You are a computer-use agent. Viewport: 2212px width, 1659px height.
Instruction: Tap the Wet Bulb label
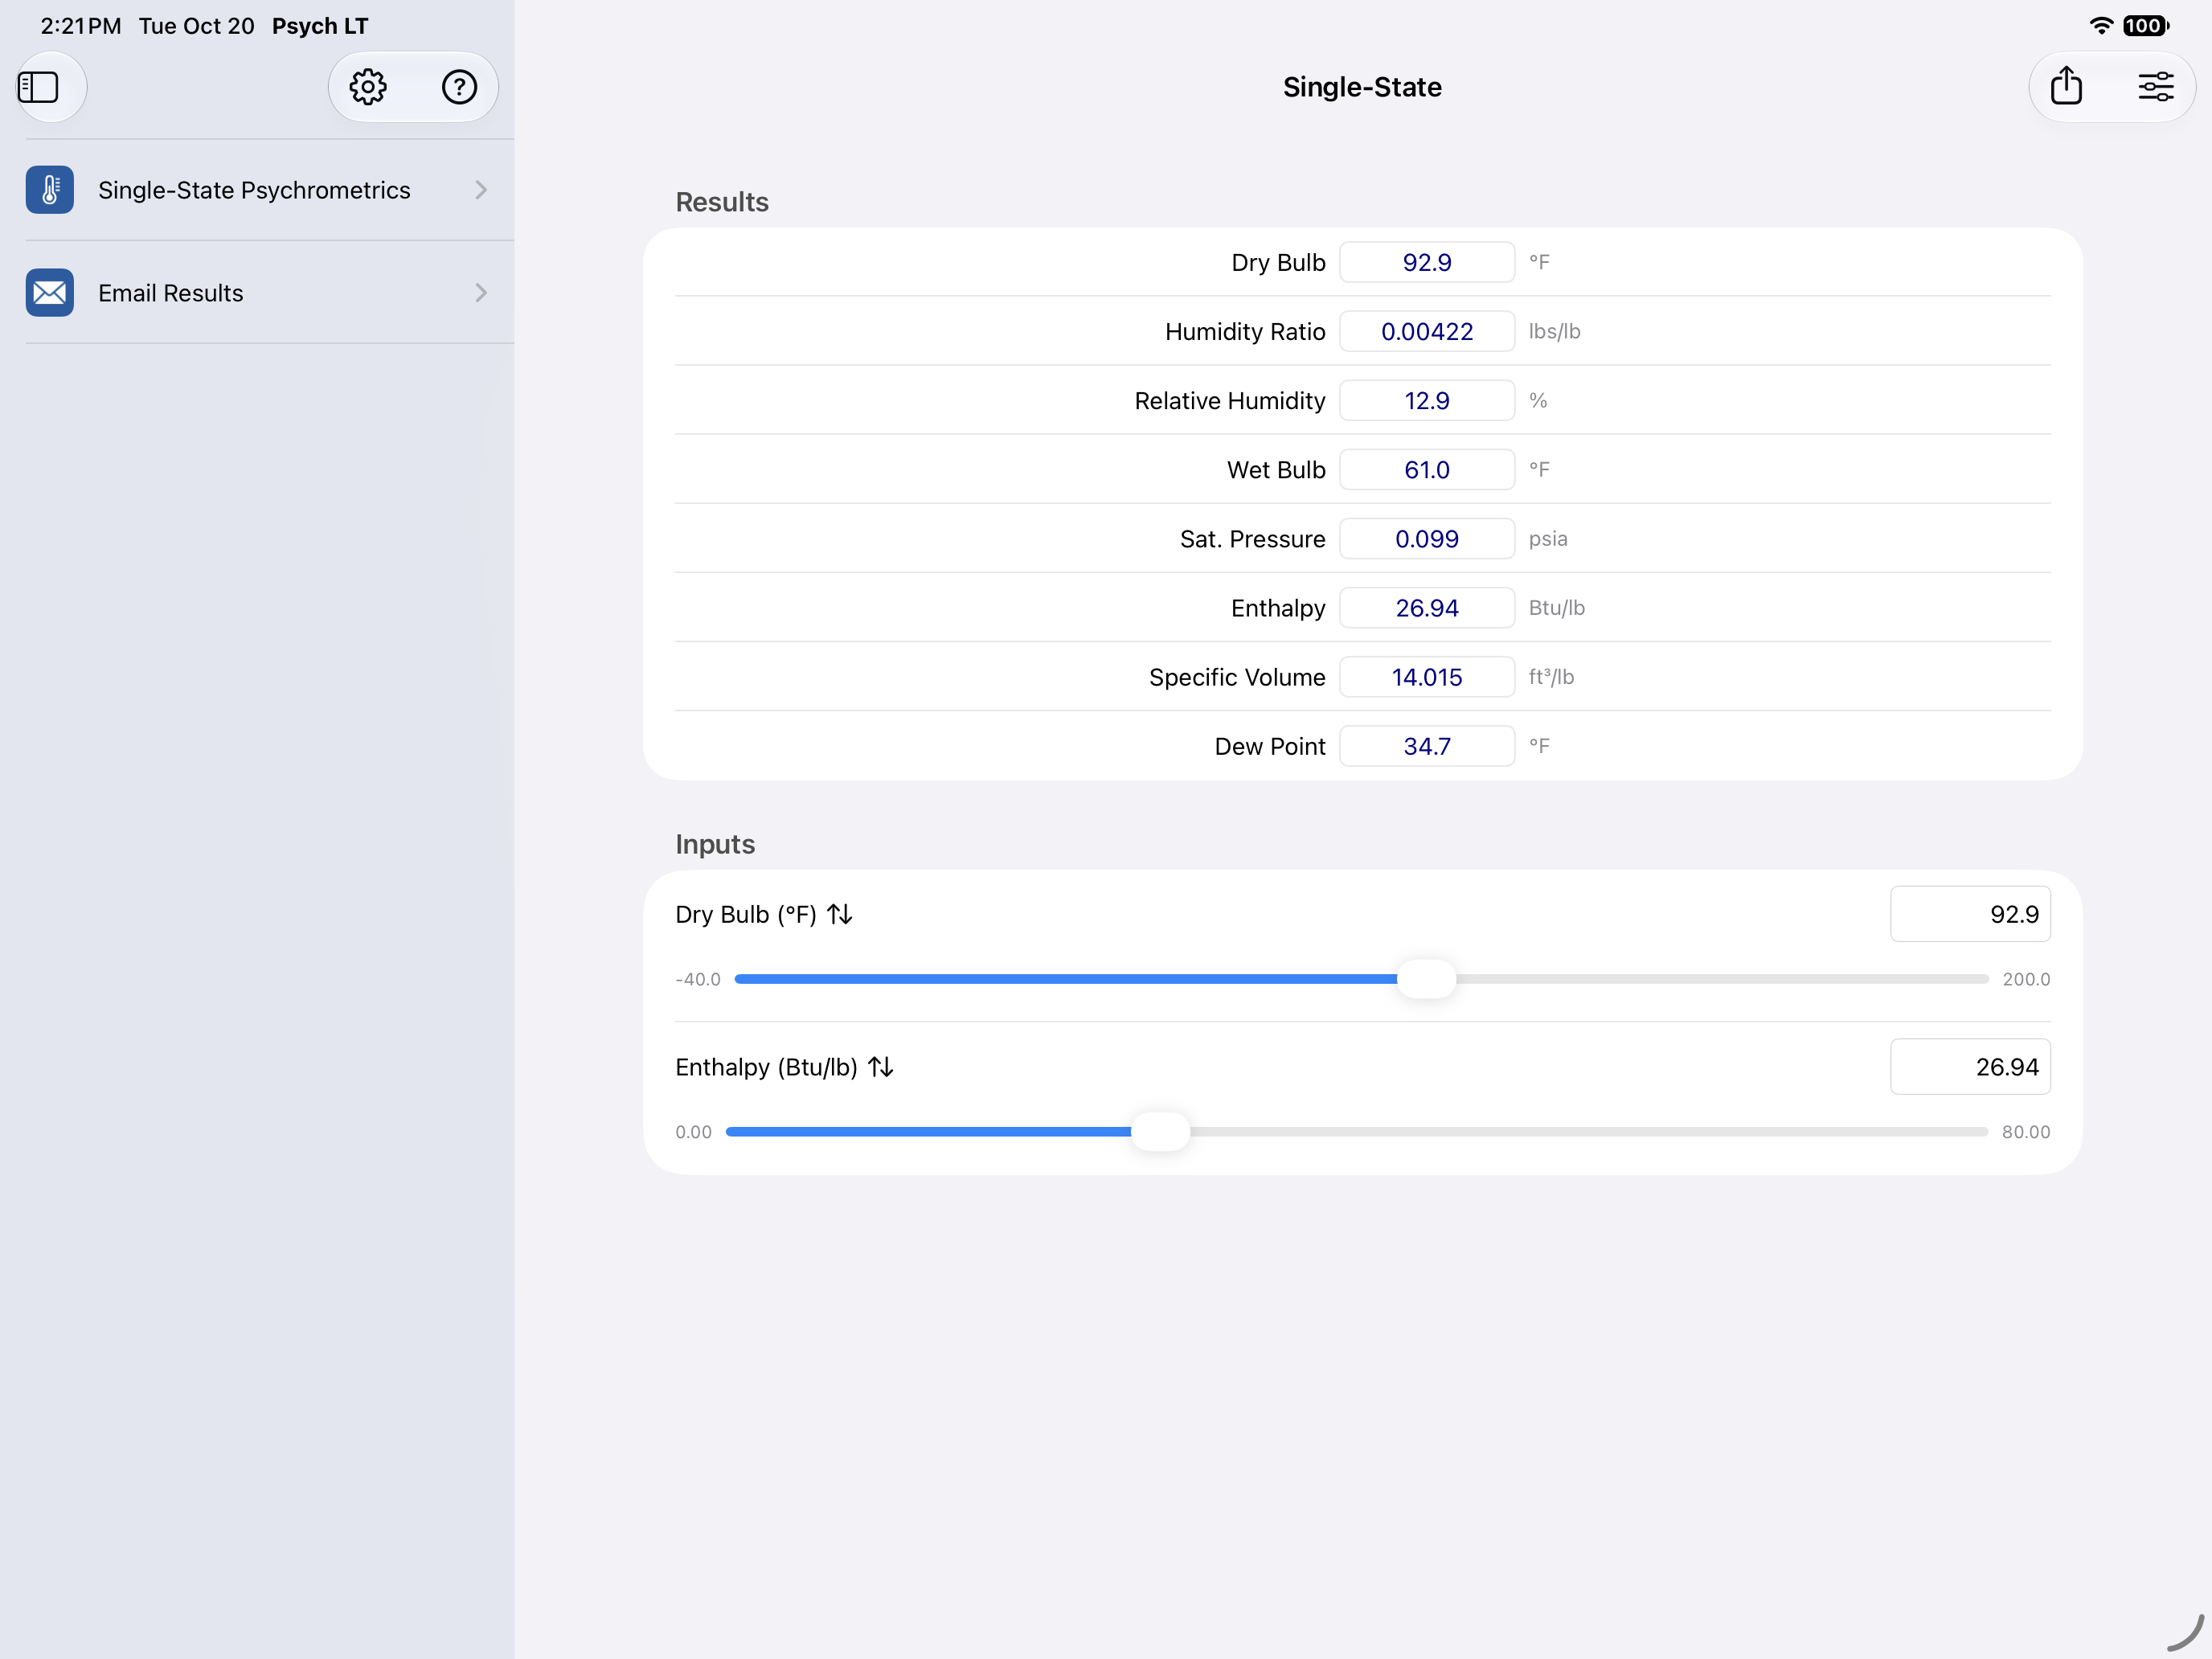[1276, 469]
